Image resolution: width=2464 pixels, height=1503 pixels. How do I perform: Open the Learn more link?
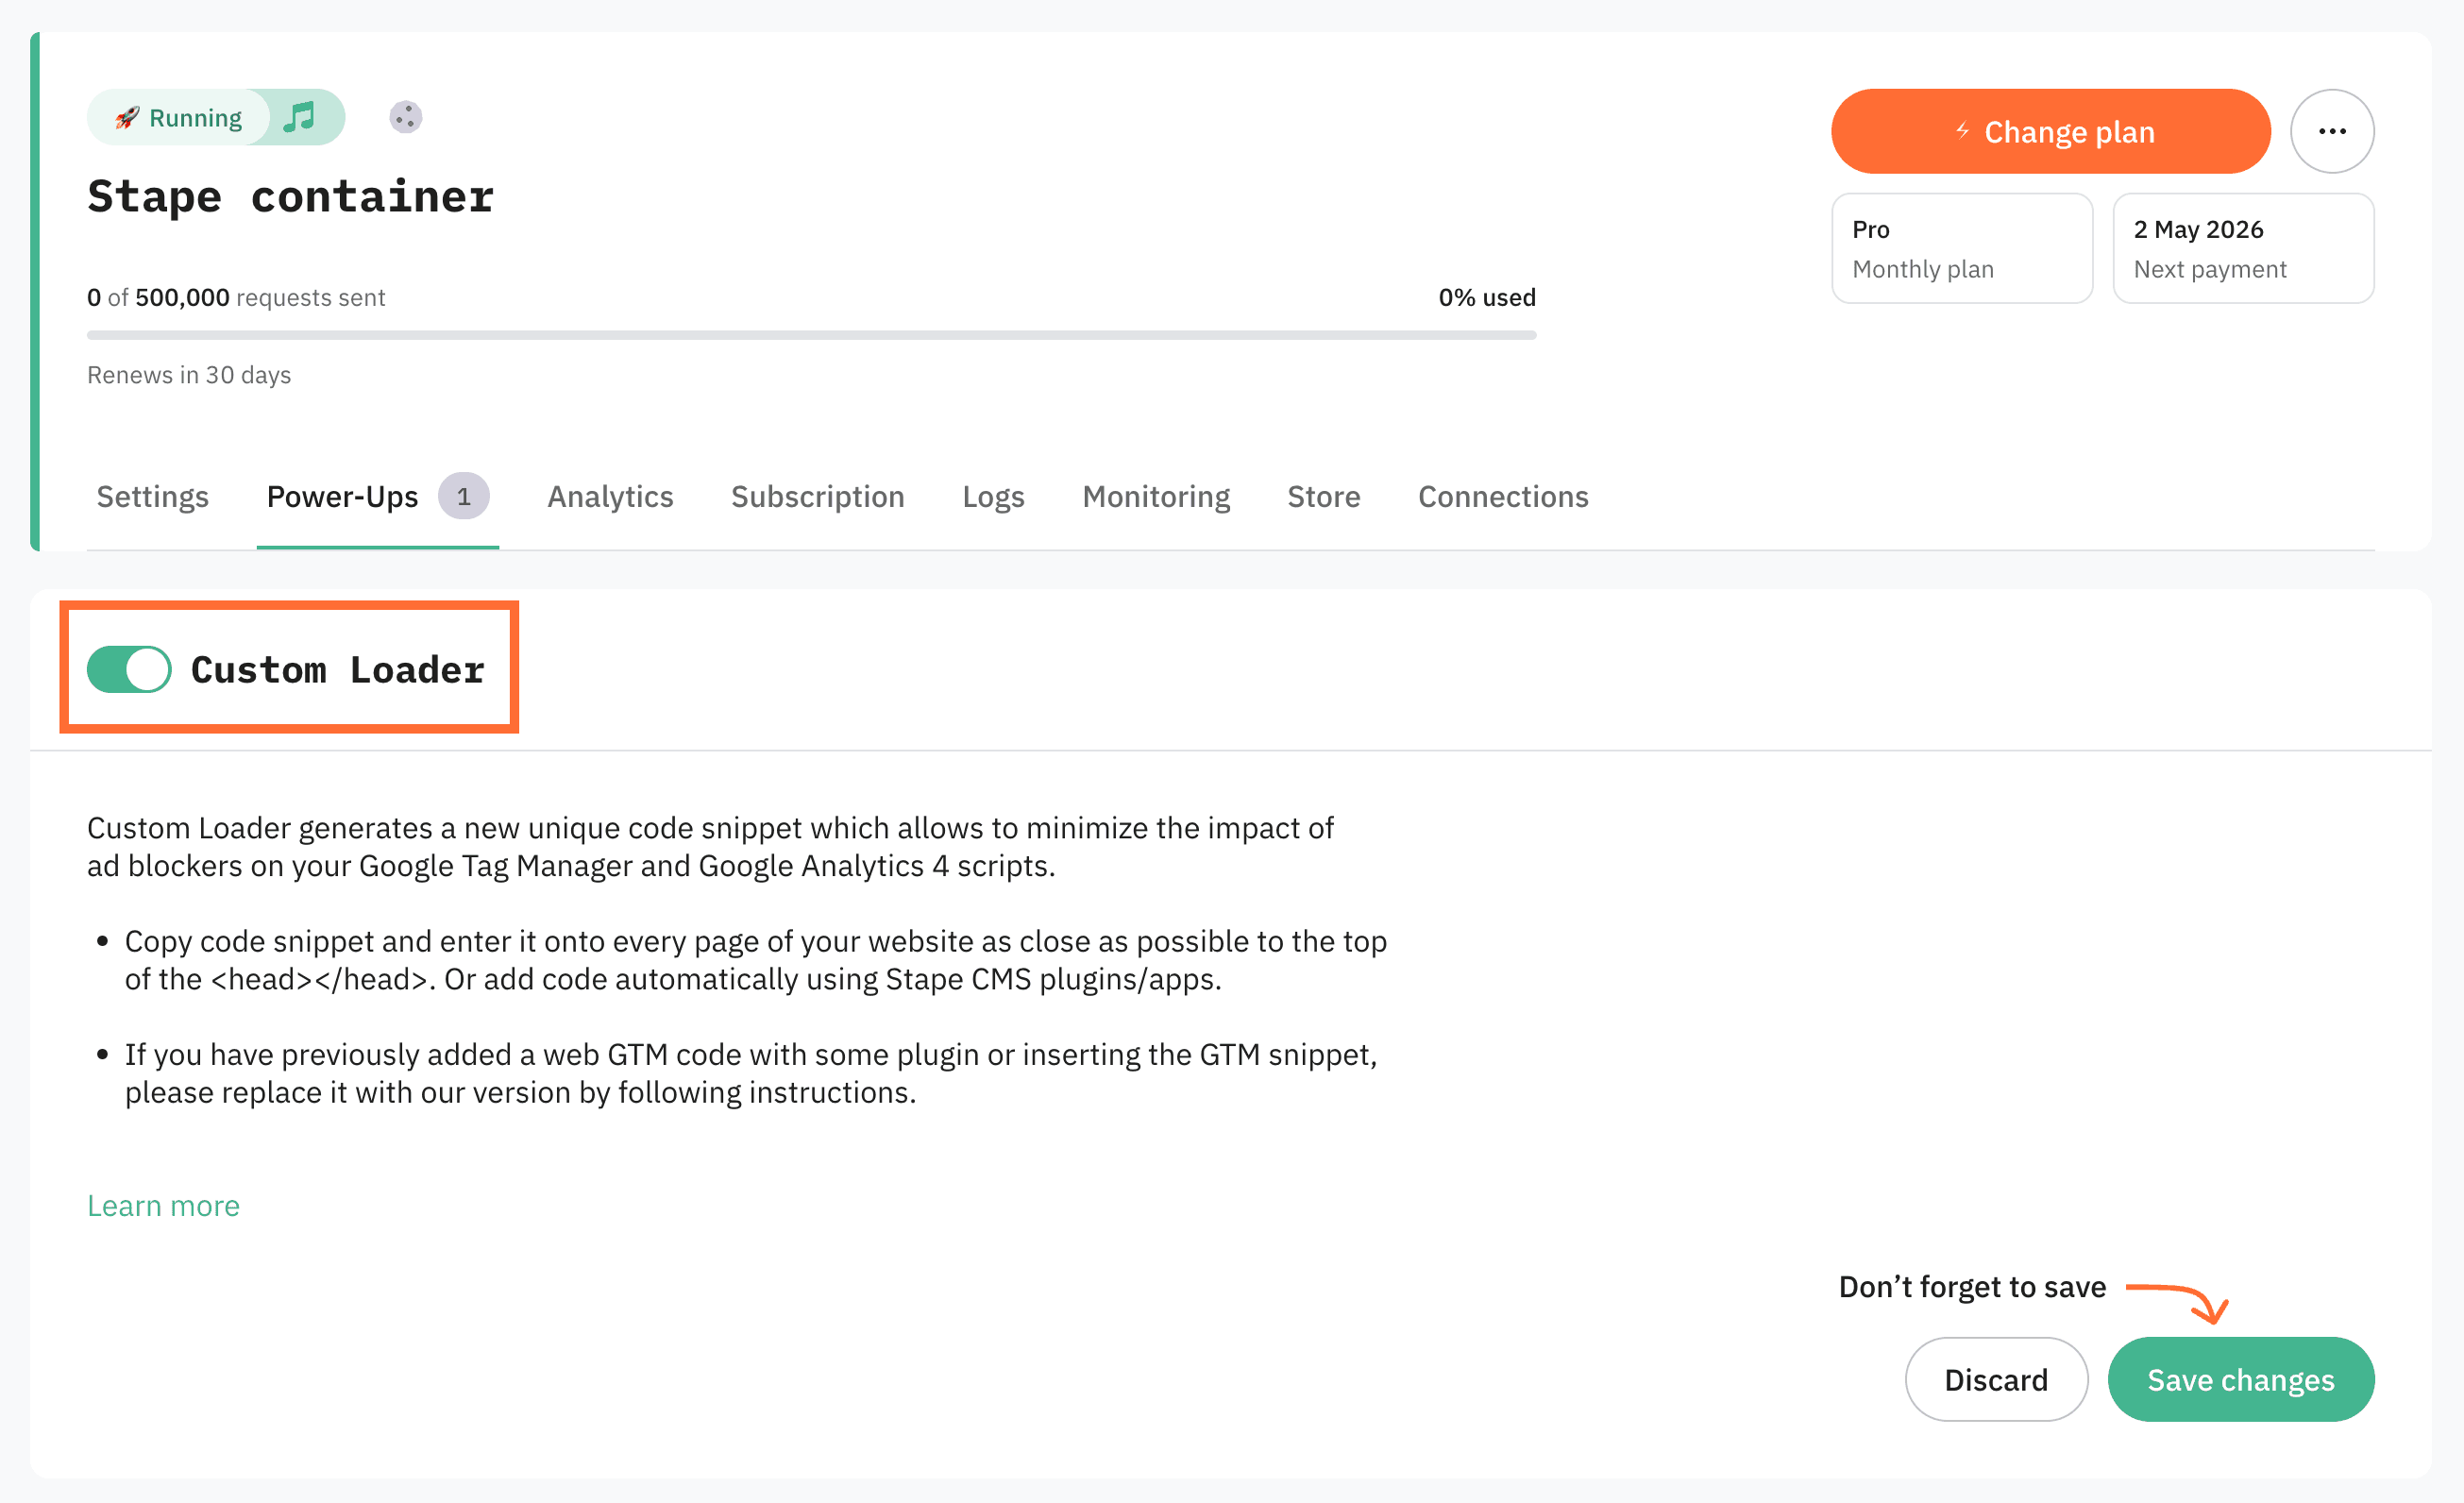(163, 1205)
